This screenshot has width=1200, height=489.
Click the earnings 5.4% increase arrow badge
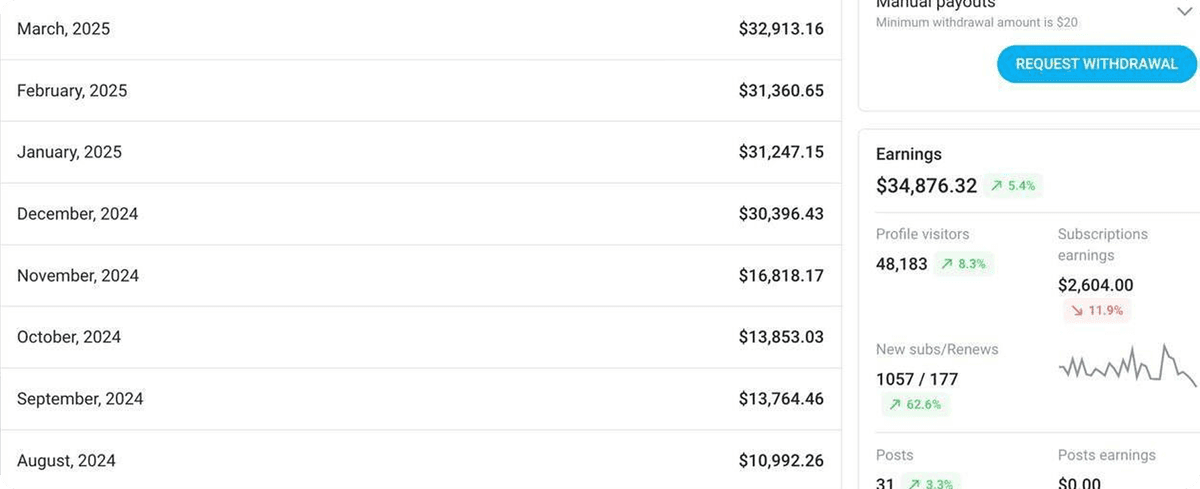click(1013, 186)
